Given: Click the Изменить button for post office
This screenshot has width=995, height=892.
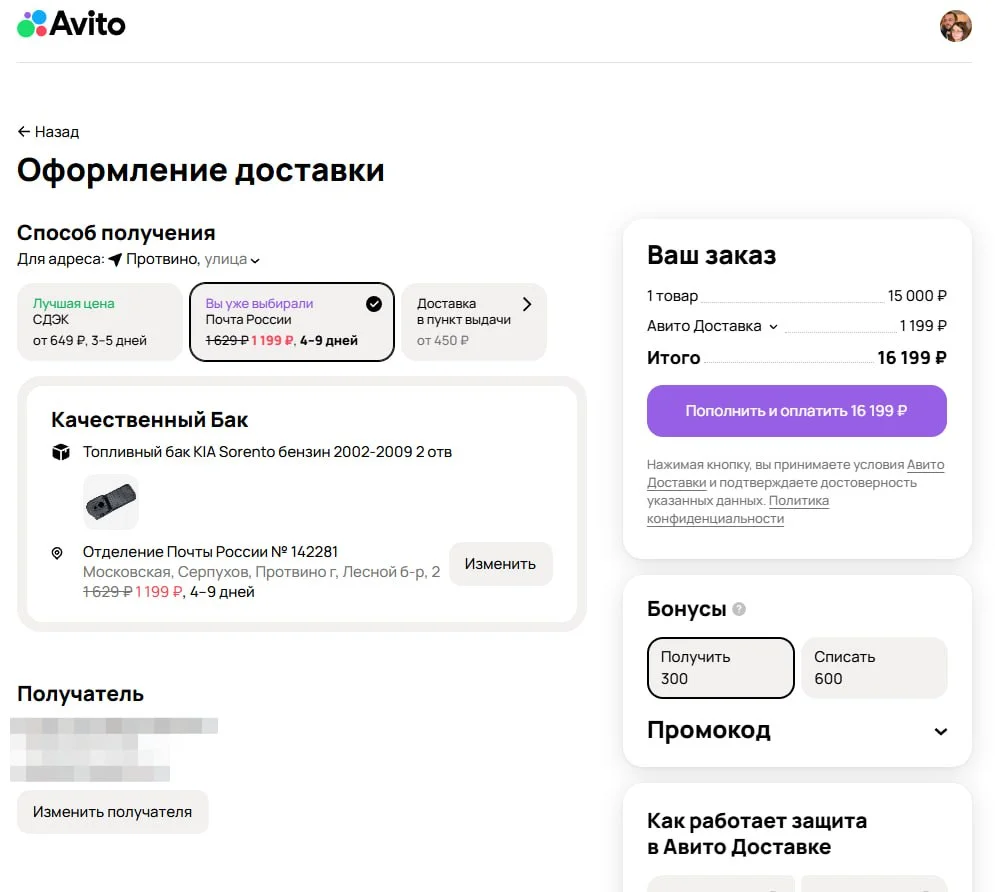Looking at the screenshot, I should 501,563.
